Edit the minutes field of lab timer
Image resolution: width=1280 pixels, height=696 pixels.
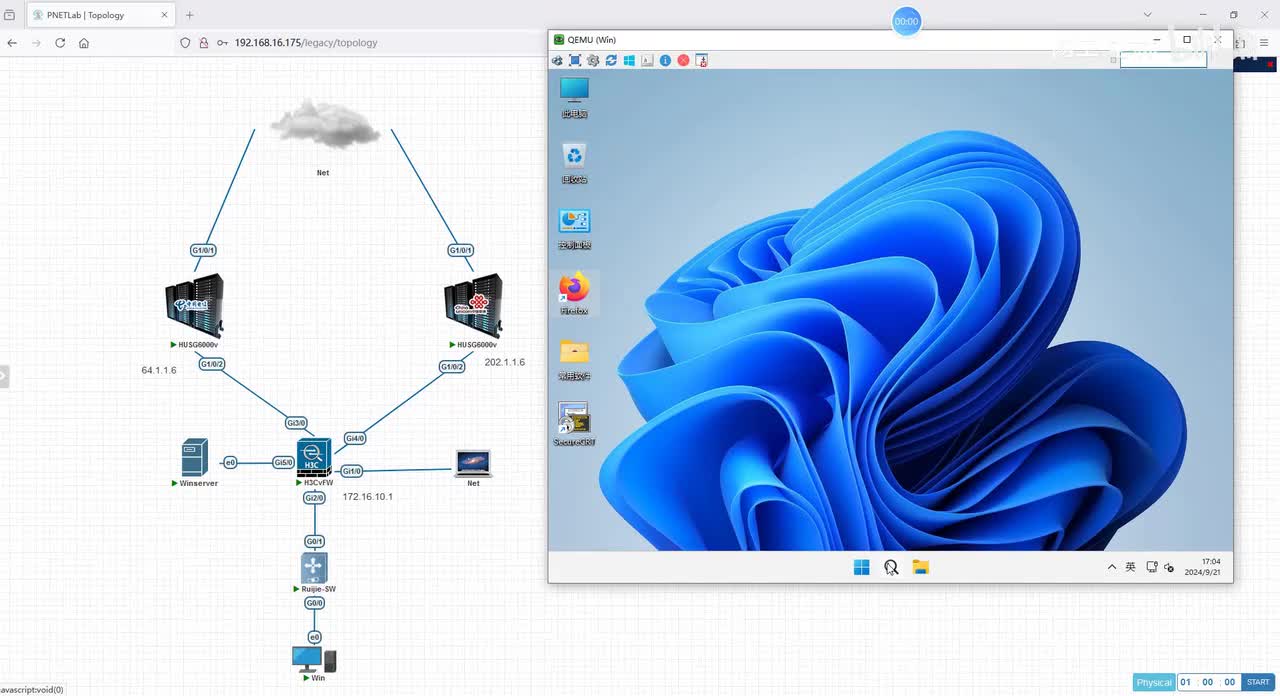tap(1208, 682)
